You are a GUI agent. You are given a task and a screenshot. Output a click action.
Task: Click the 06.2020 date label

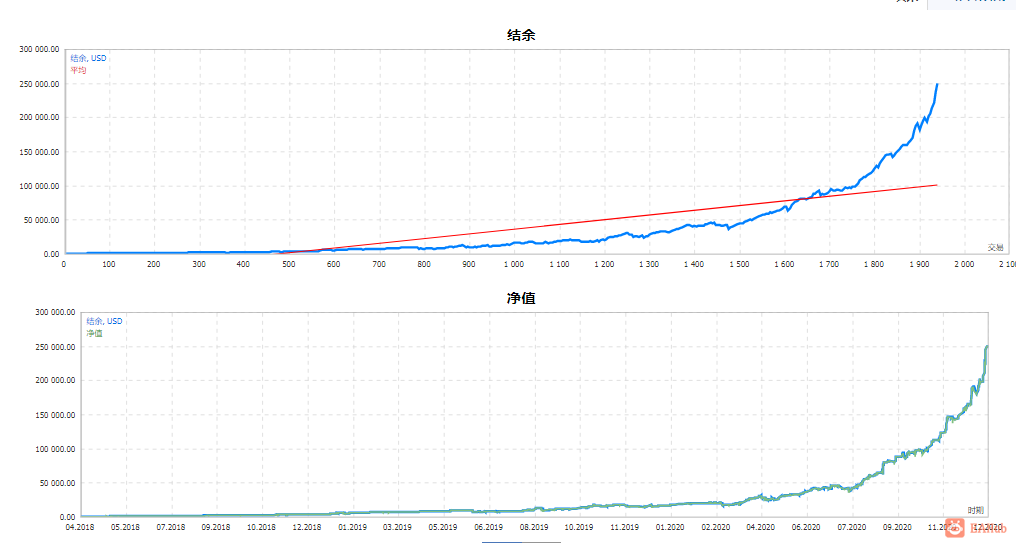(x=806, y=527)
